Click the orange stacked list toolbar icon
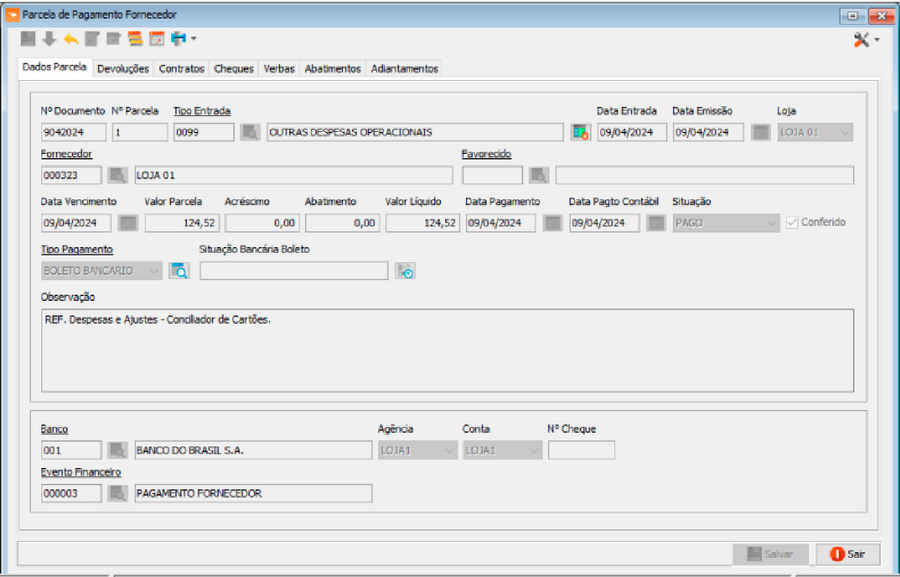The height and width of the screenshot is (577, 900). click(135, 39)
